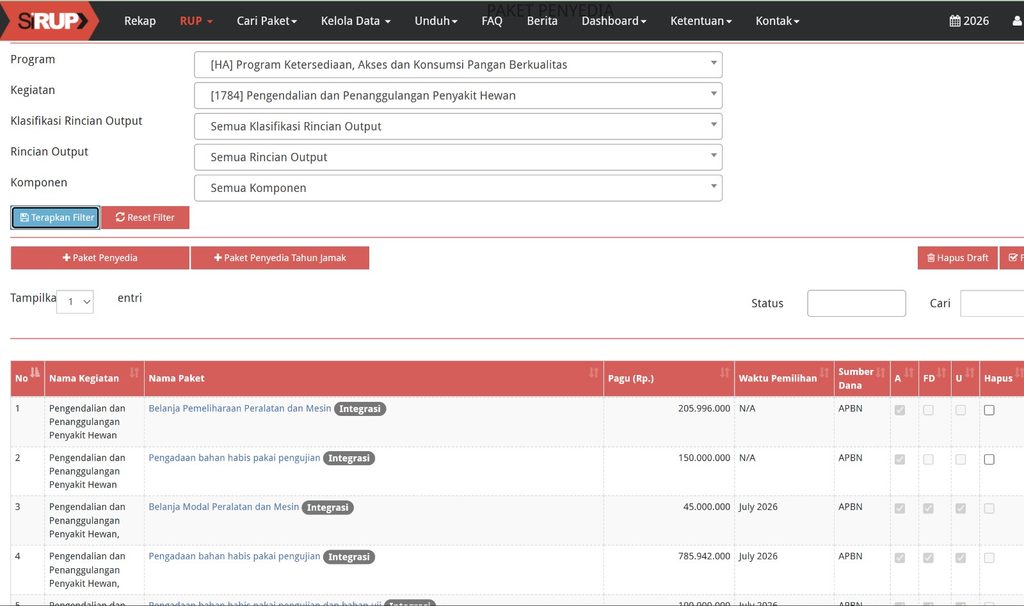Open the Belanja Pemeliharaan Peralatan dan Mesin link
This screenshot has height=606, width=1024.
(x=240, y=408)
